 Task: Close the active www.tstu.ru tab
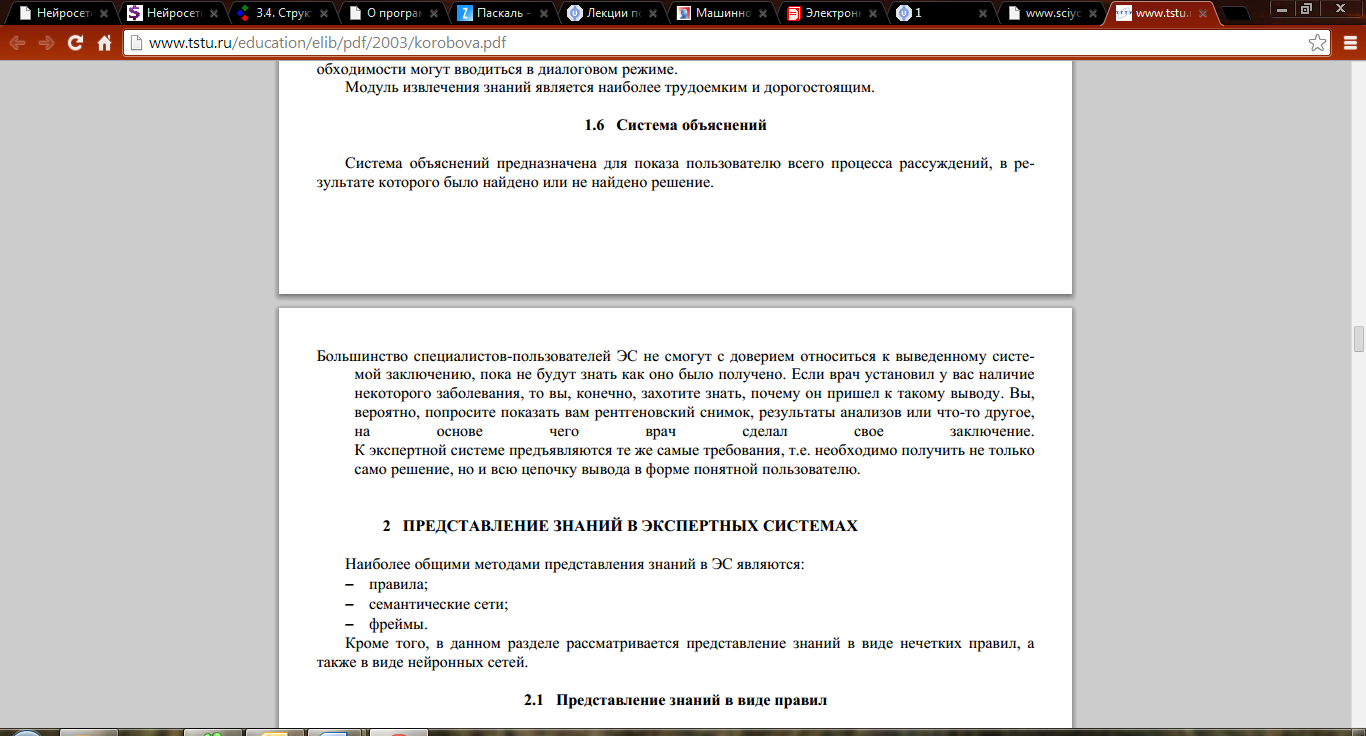pyautogui.click(x=1204, y=14)
